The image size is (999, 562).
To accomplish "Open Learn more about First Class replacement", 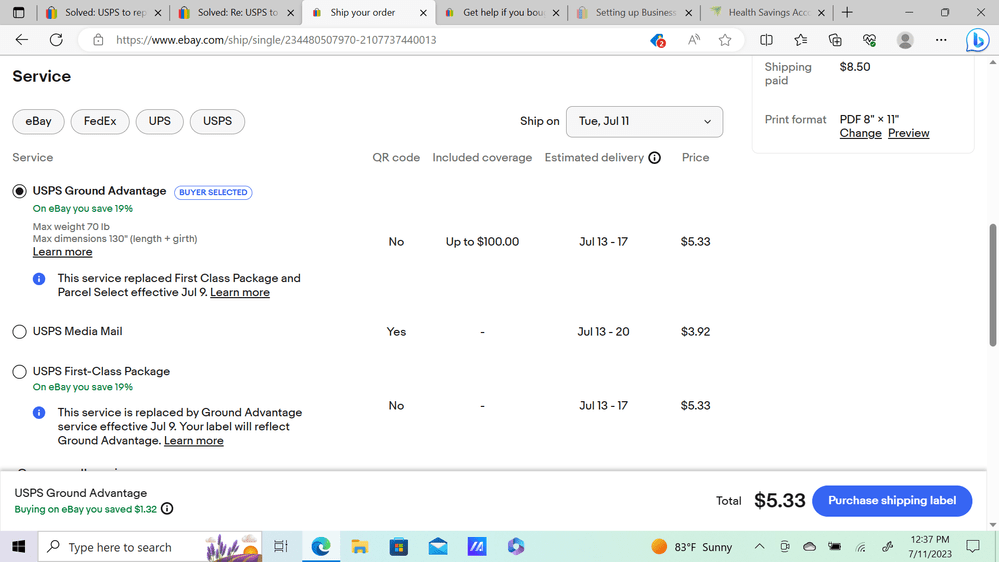I will (240, 292).
